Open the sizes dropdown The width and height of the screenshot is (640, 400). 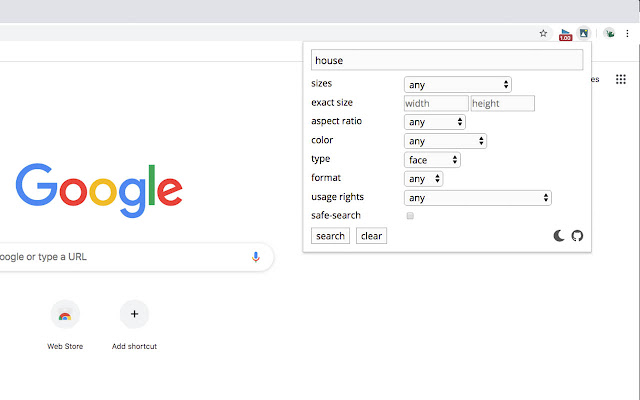(x=458, y=84)
